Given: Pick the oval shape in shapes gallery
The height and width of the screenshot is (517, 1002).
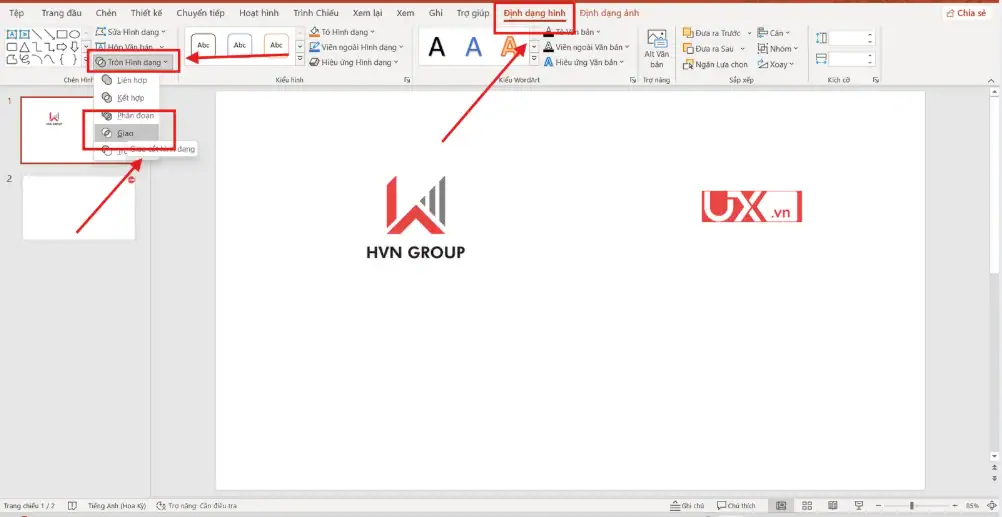Looking at the screenshot, I should point(75,35).
